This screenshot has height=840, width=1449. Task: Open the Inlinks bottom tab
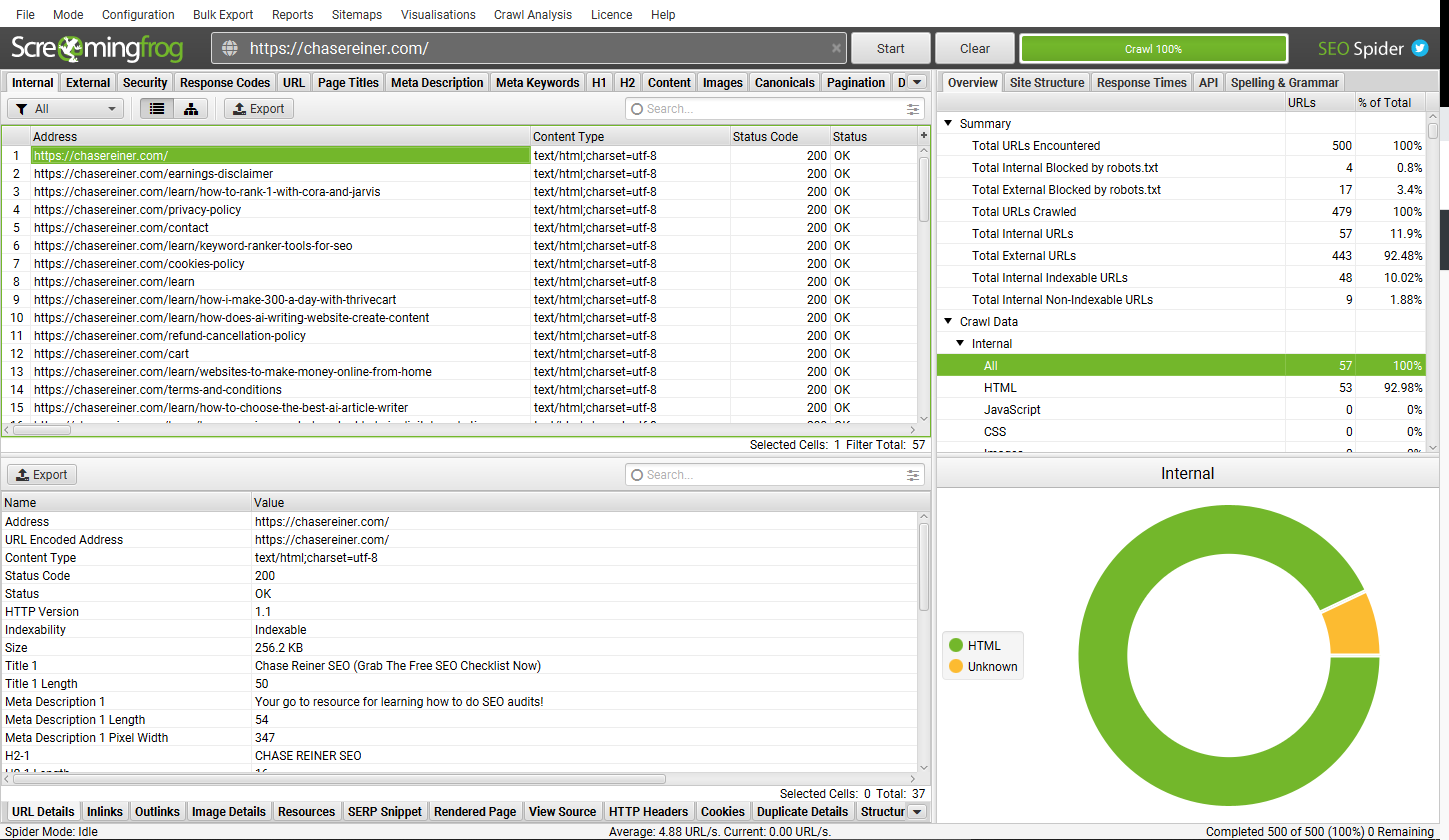[105, 811]
